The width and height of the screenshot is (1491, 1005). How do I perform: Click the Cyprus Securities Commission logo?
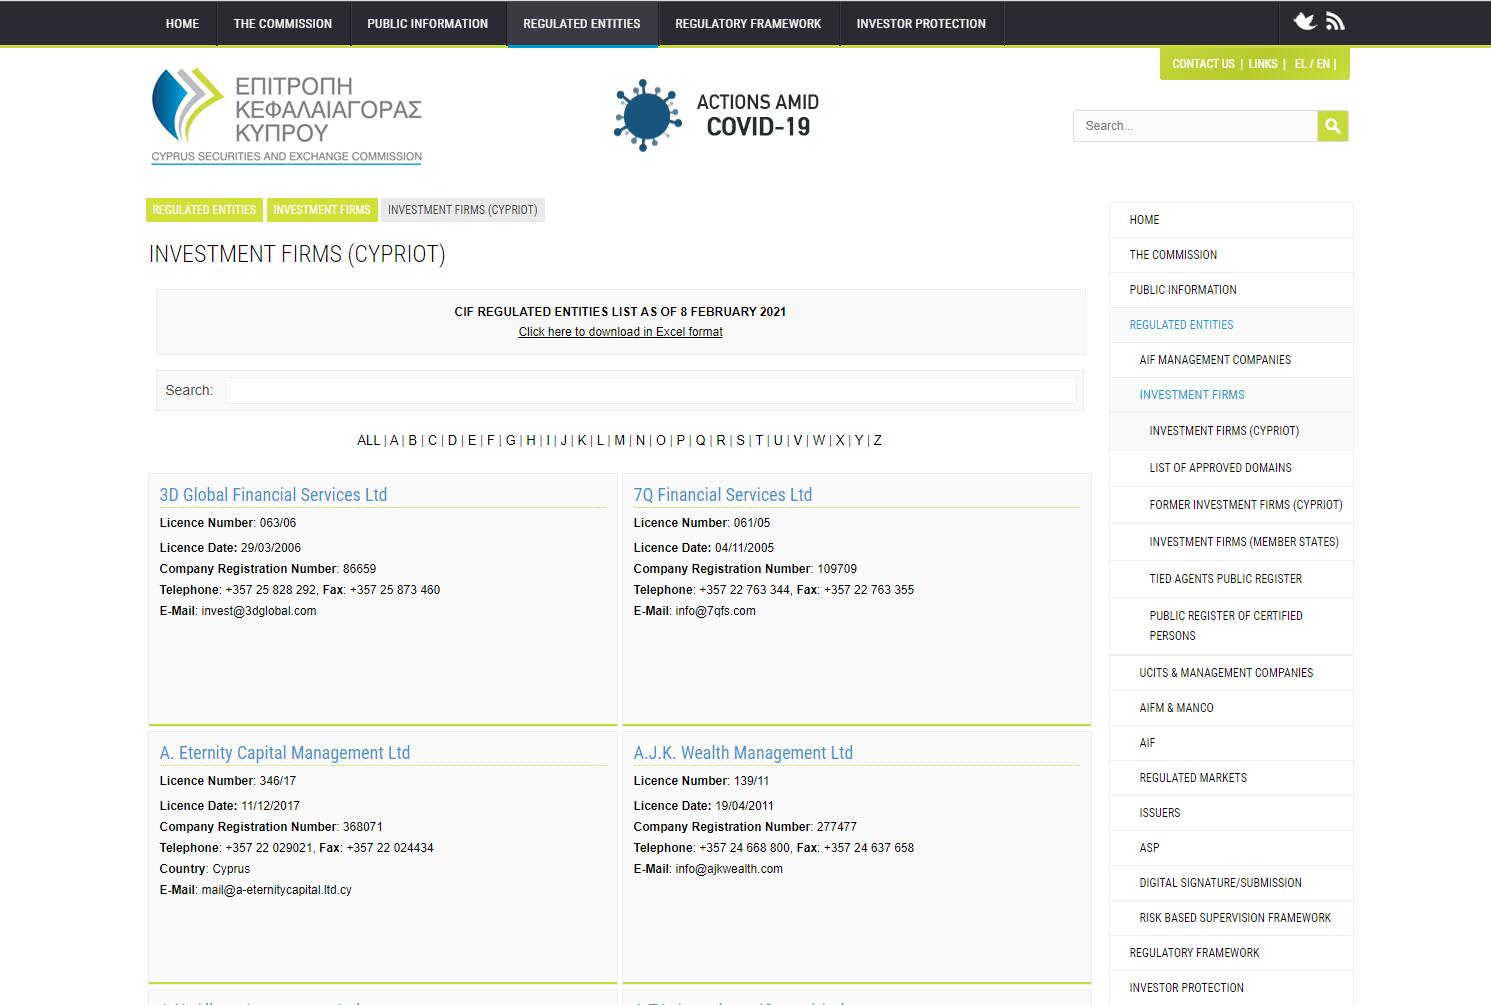286,115
